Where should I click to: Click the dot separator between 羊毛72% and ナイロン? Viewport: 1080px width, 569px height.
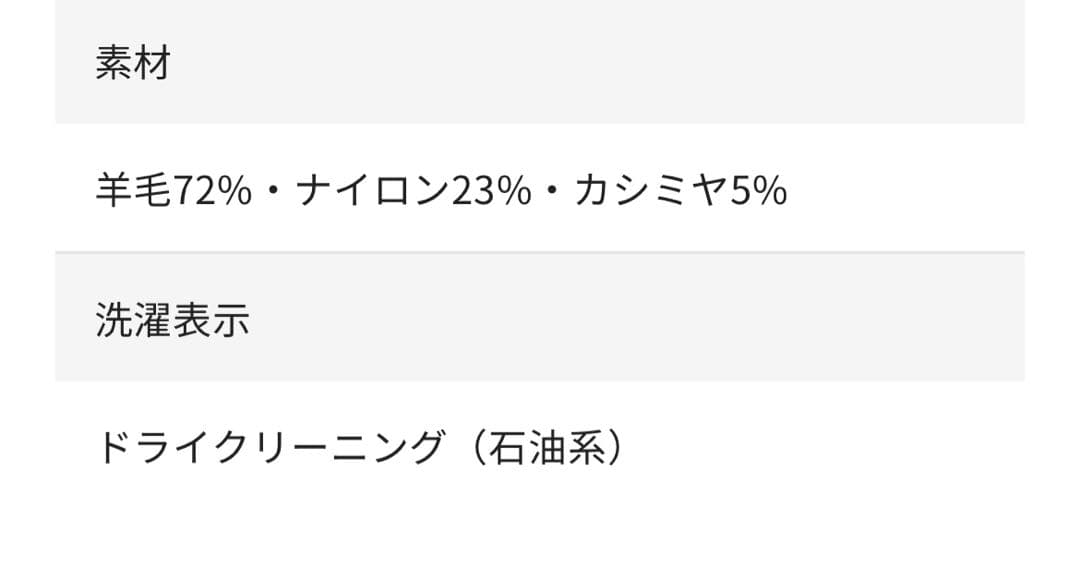(x=273, y=190)
